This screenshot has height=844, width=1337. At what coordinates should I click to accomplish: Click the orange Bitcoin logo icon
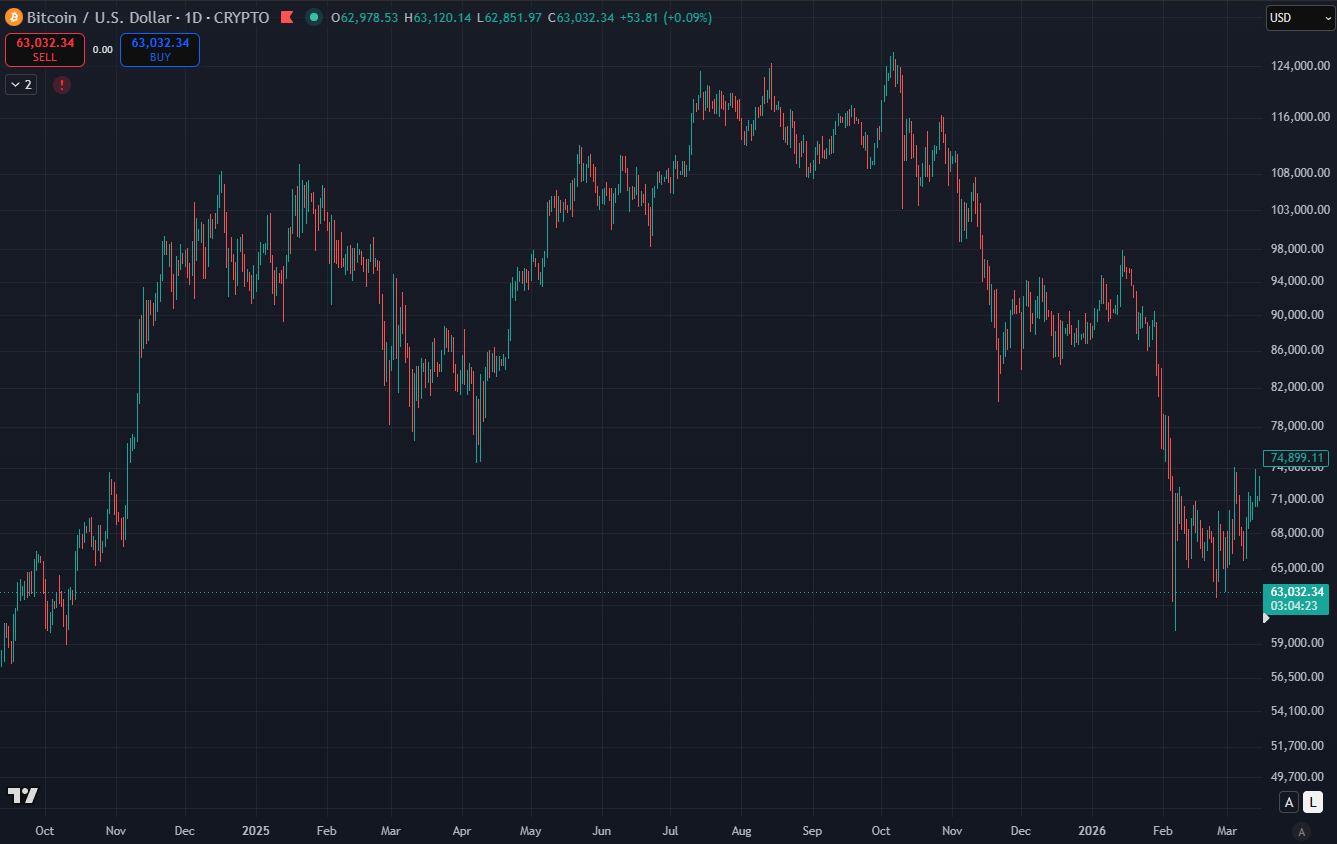[14, 18]
